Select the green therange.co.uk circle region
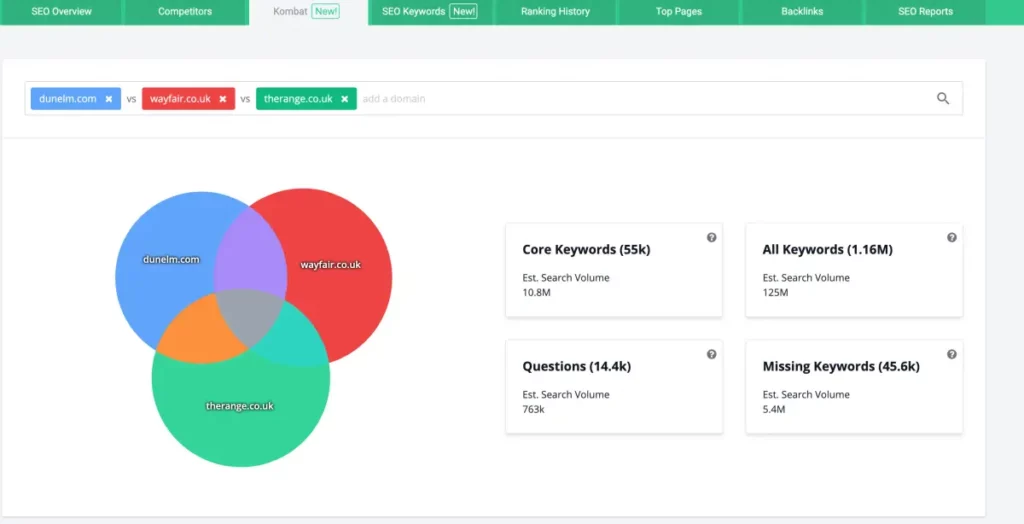Screen dimensions: 1024x524 [x=240, y=408]
